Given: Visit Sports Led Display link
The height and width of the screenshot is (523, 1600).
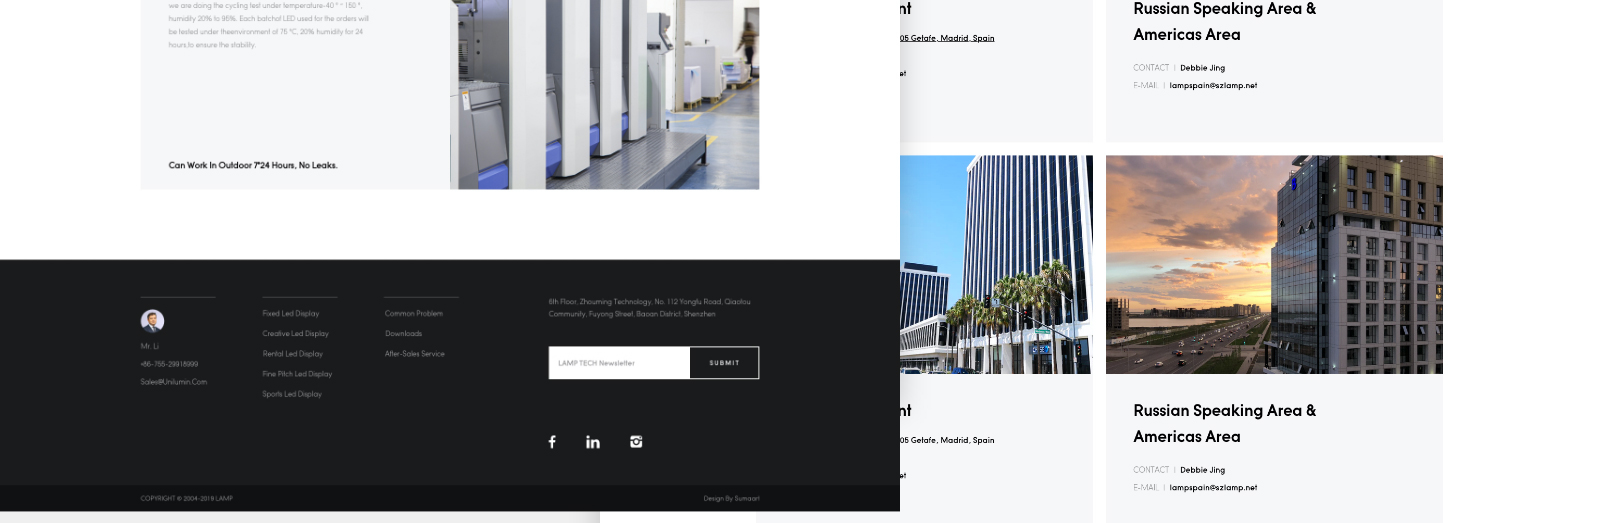Looking at the screenshot, I should (x=292, y=394).
